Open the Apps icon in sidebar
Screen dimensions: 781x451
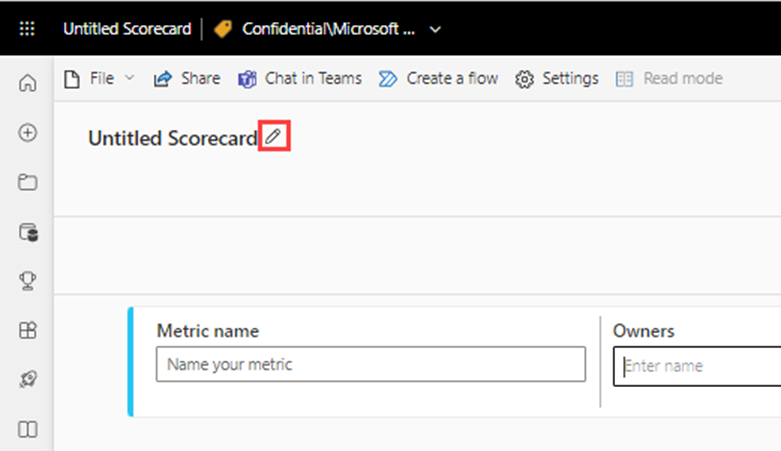coord(28,330)
